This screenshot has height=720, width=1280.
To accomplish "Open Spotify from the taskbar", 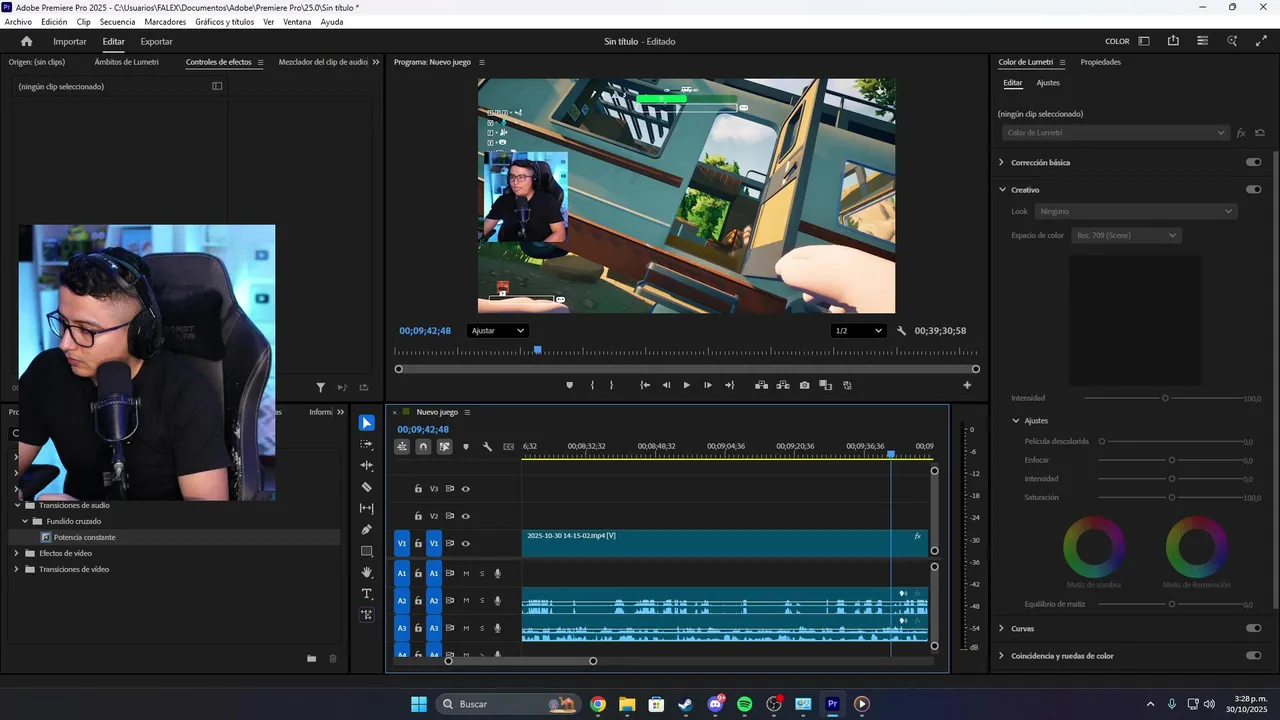I will point(744,704).
